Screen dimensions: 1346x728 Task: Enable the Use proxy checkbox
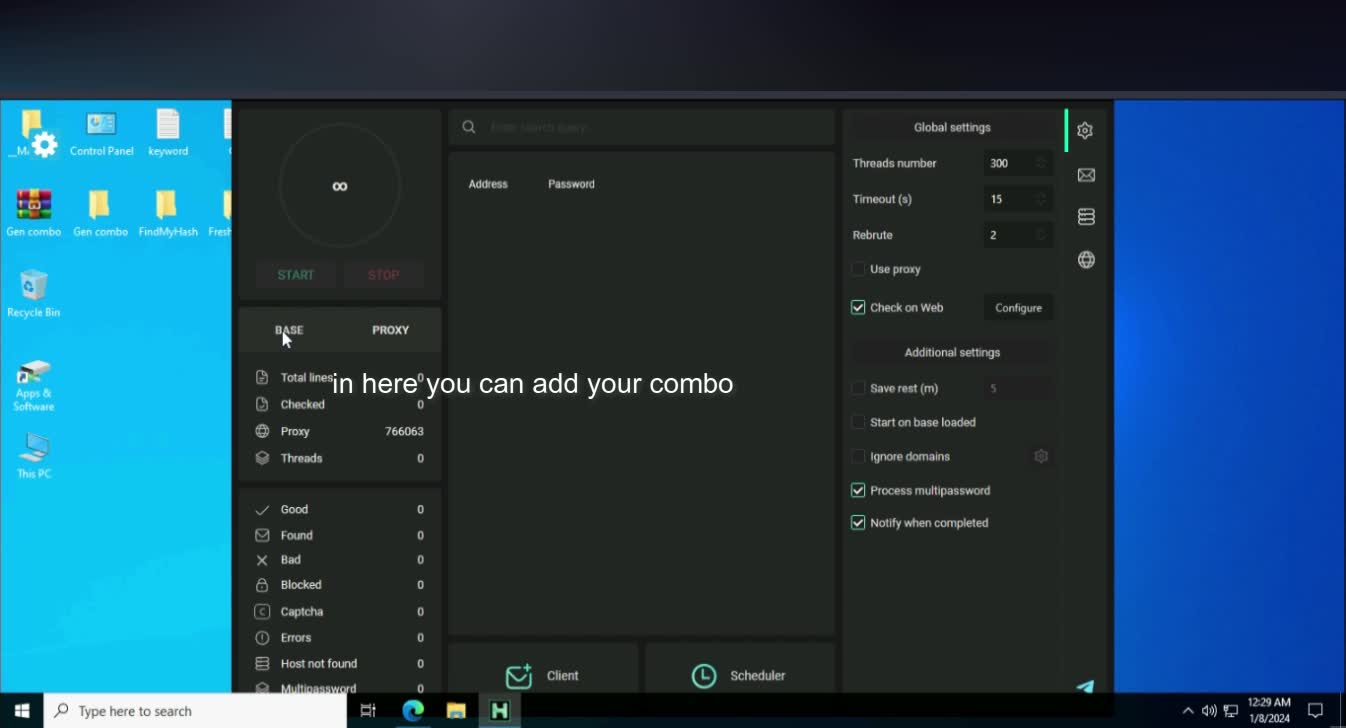pyautogui.click(x=858, y=269)
